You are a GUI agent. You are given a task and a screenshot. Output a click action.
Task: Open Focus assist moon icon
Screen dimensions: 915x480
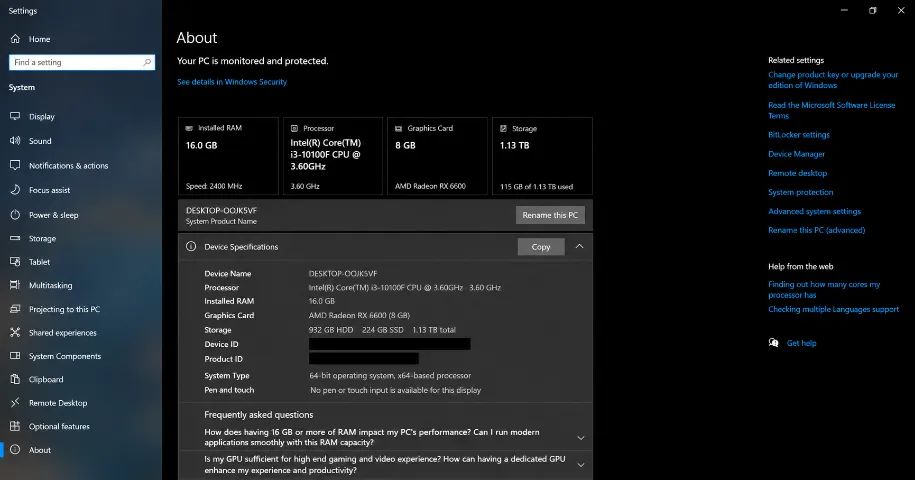(x=15, y=190)
